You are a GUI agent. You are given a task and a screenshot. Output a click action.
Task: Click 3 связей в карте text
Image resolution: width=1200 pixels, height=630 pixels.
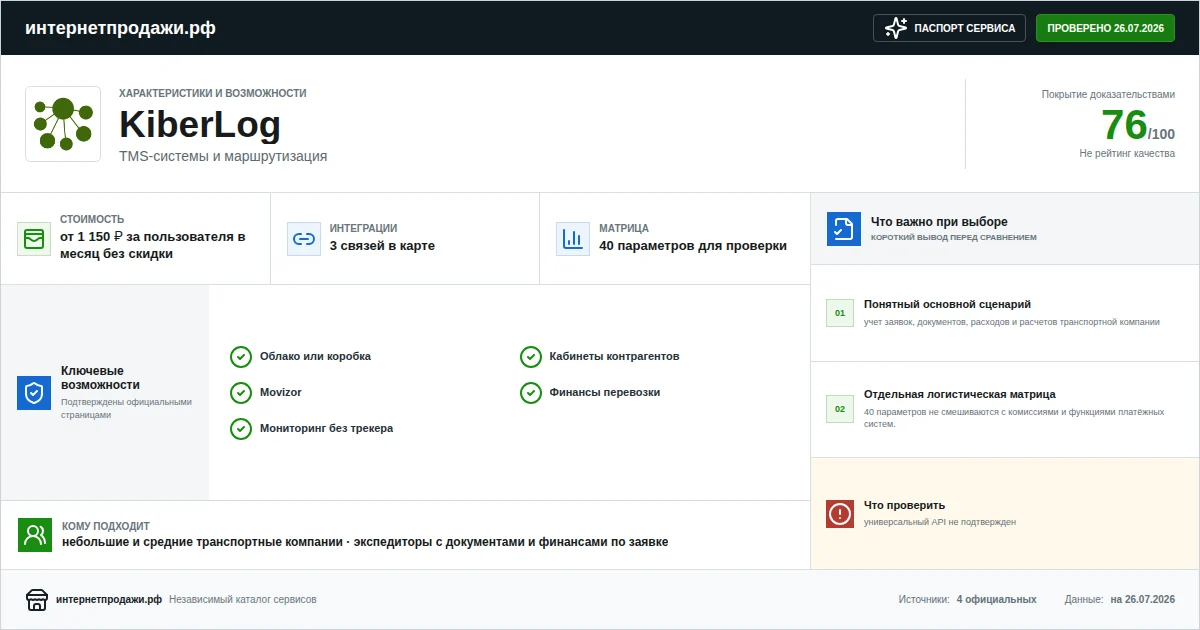[382, 246]
